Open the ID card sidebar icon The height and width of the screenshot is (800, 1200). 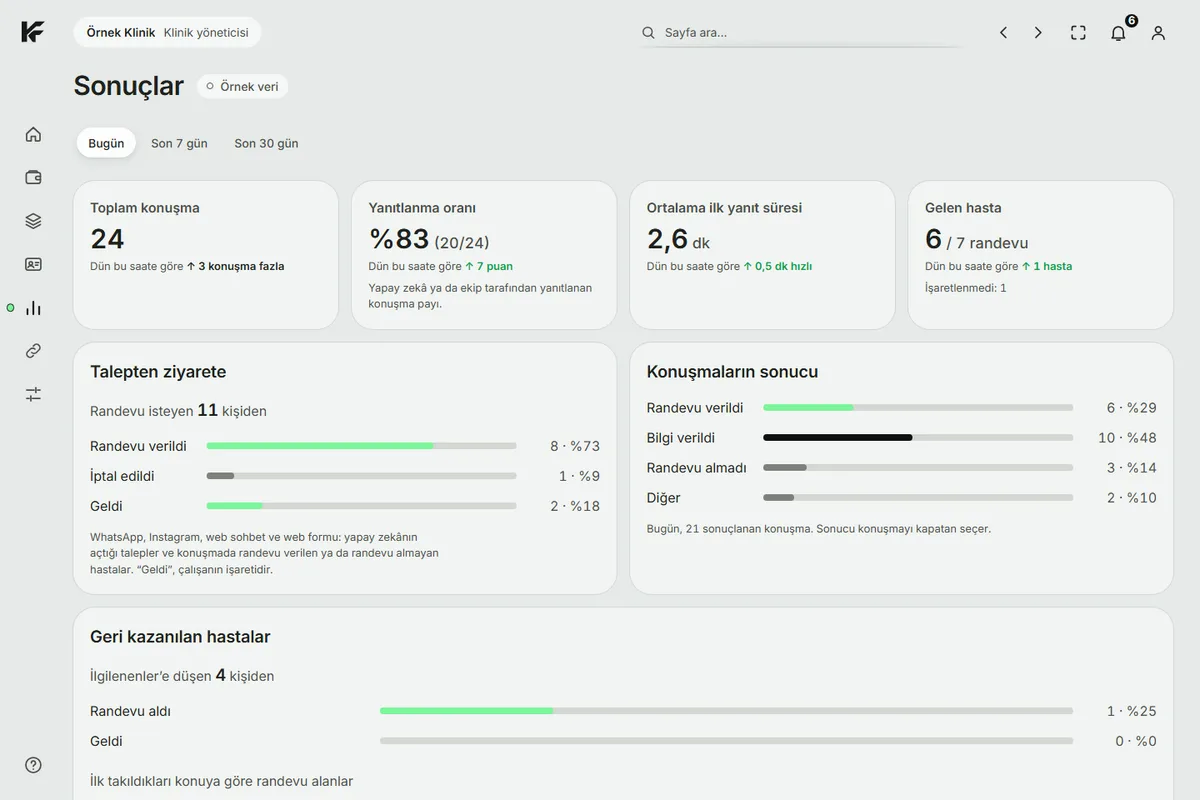[x=33, y=265]
